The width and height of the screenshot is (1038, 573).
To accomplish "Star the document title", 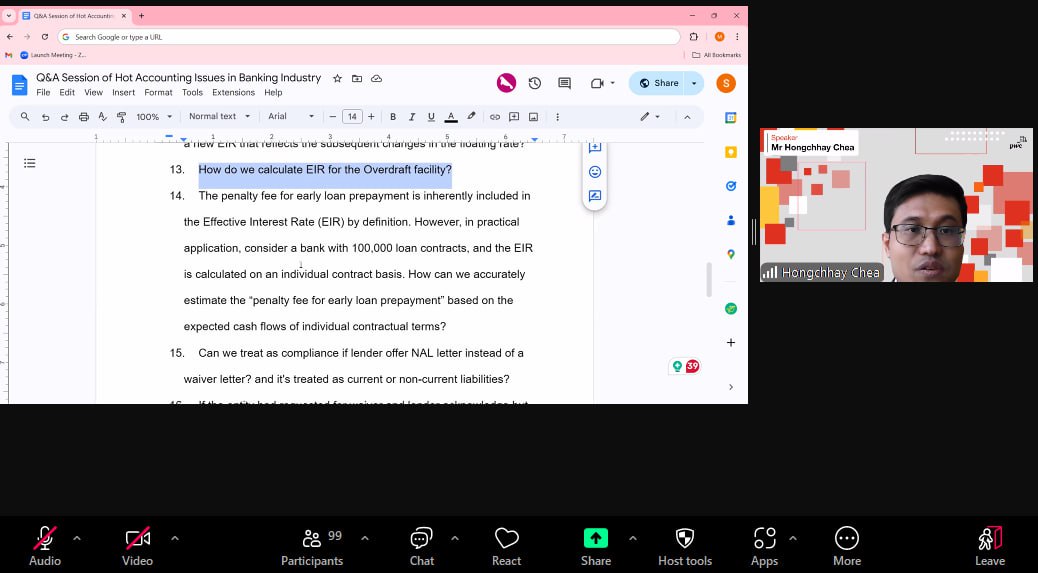I will click(x=337, y=79).
